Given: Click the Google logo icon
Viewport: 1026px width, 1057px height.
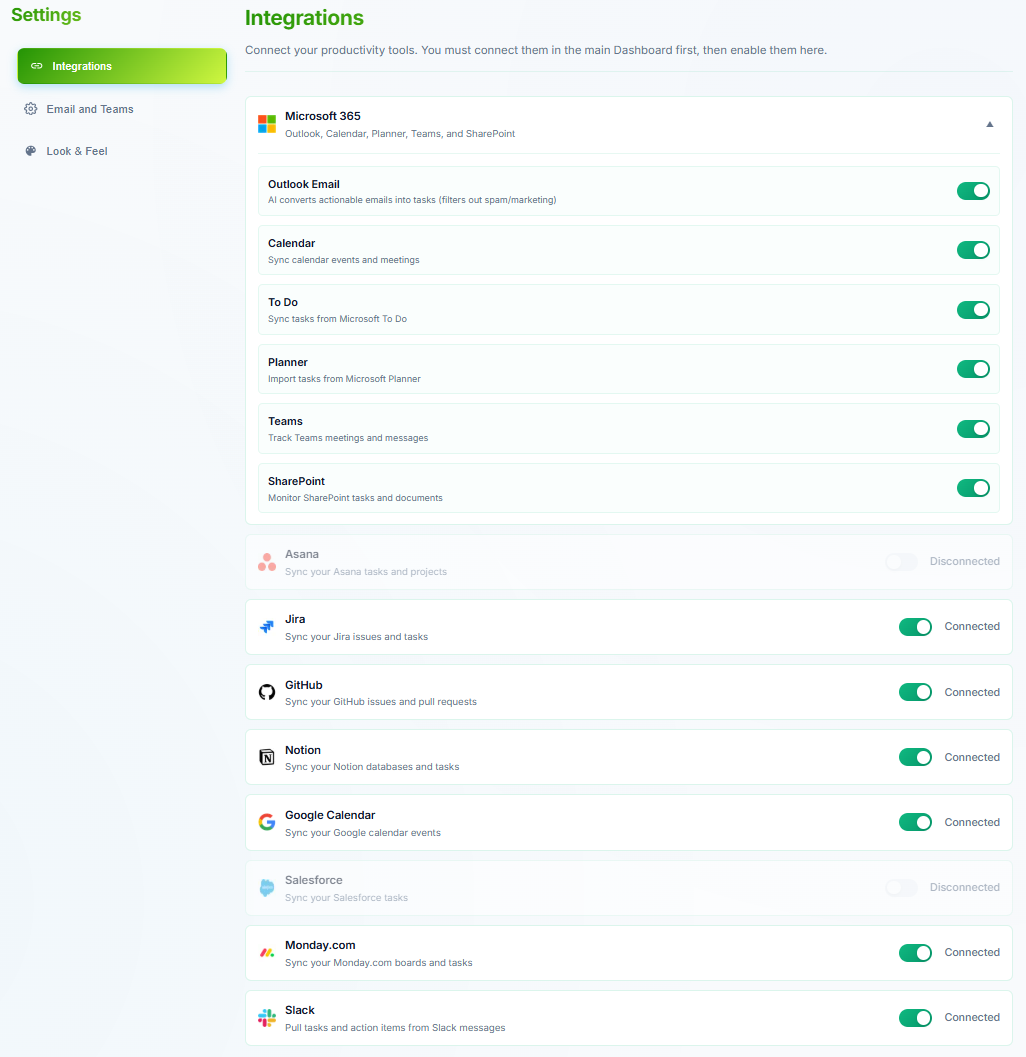Looking at the screenshot, I should pyautogui.click(x=267, y=822).
